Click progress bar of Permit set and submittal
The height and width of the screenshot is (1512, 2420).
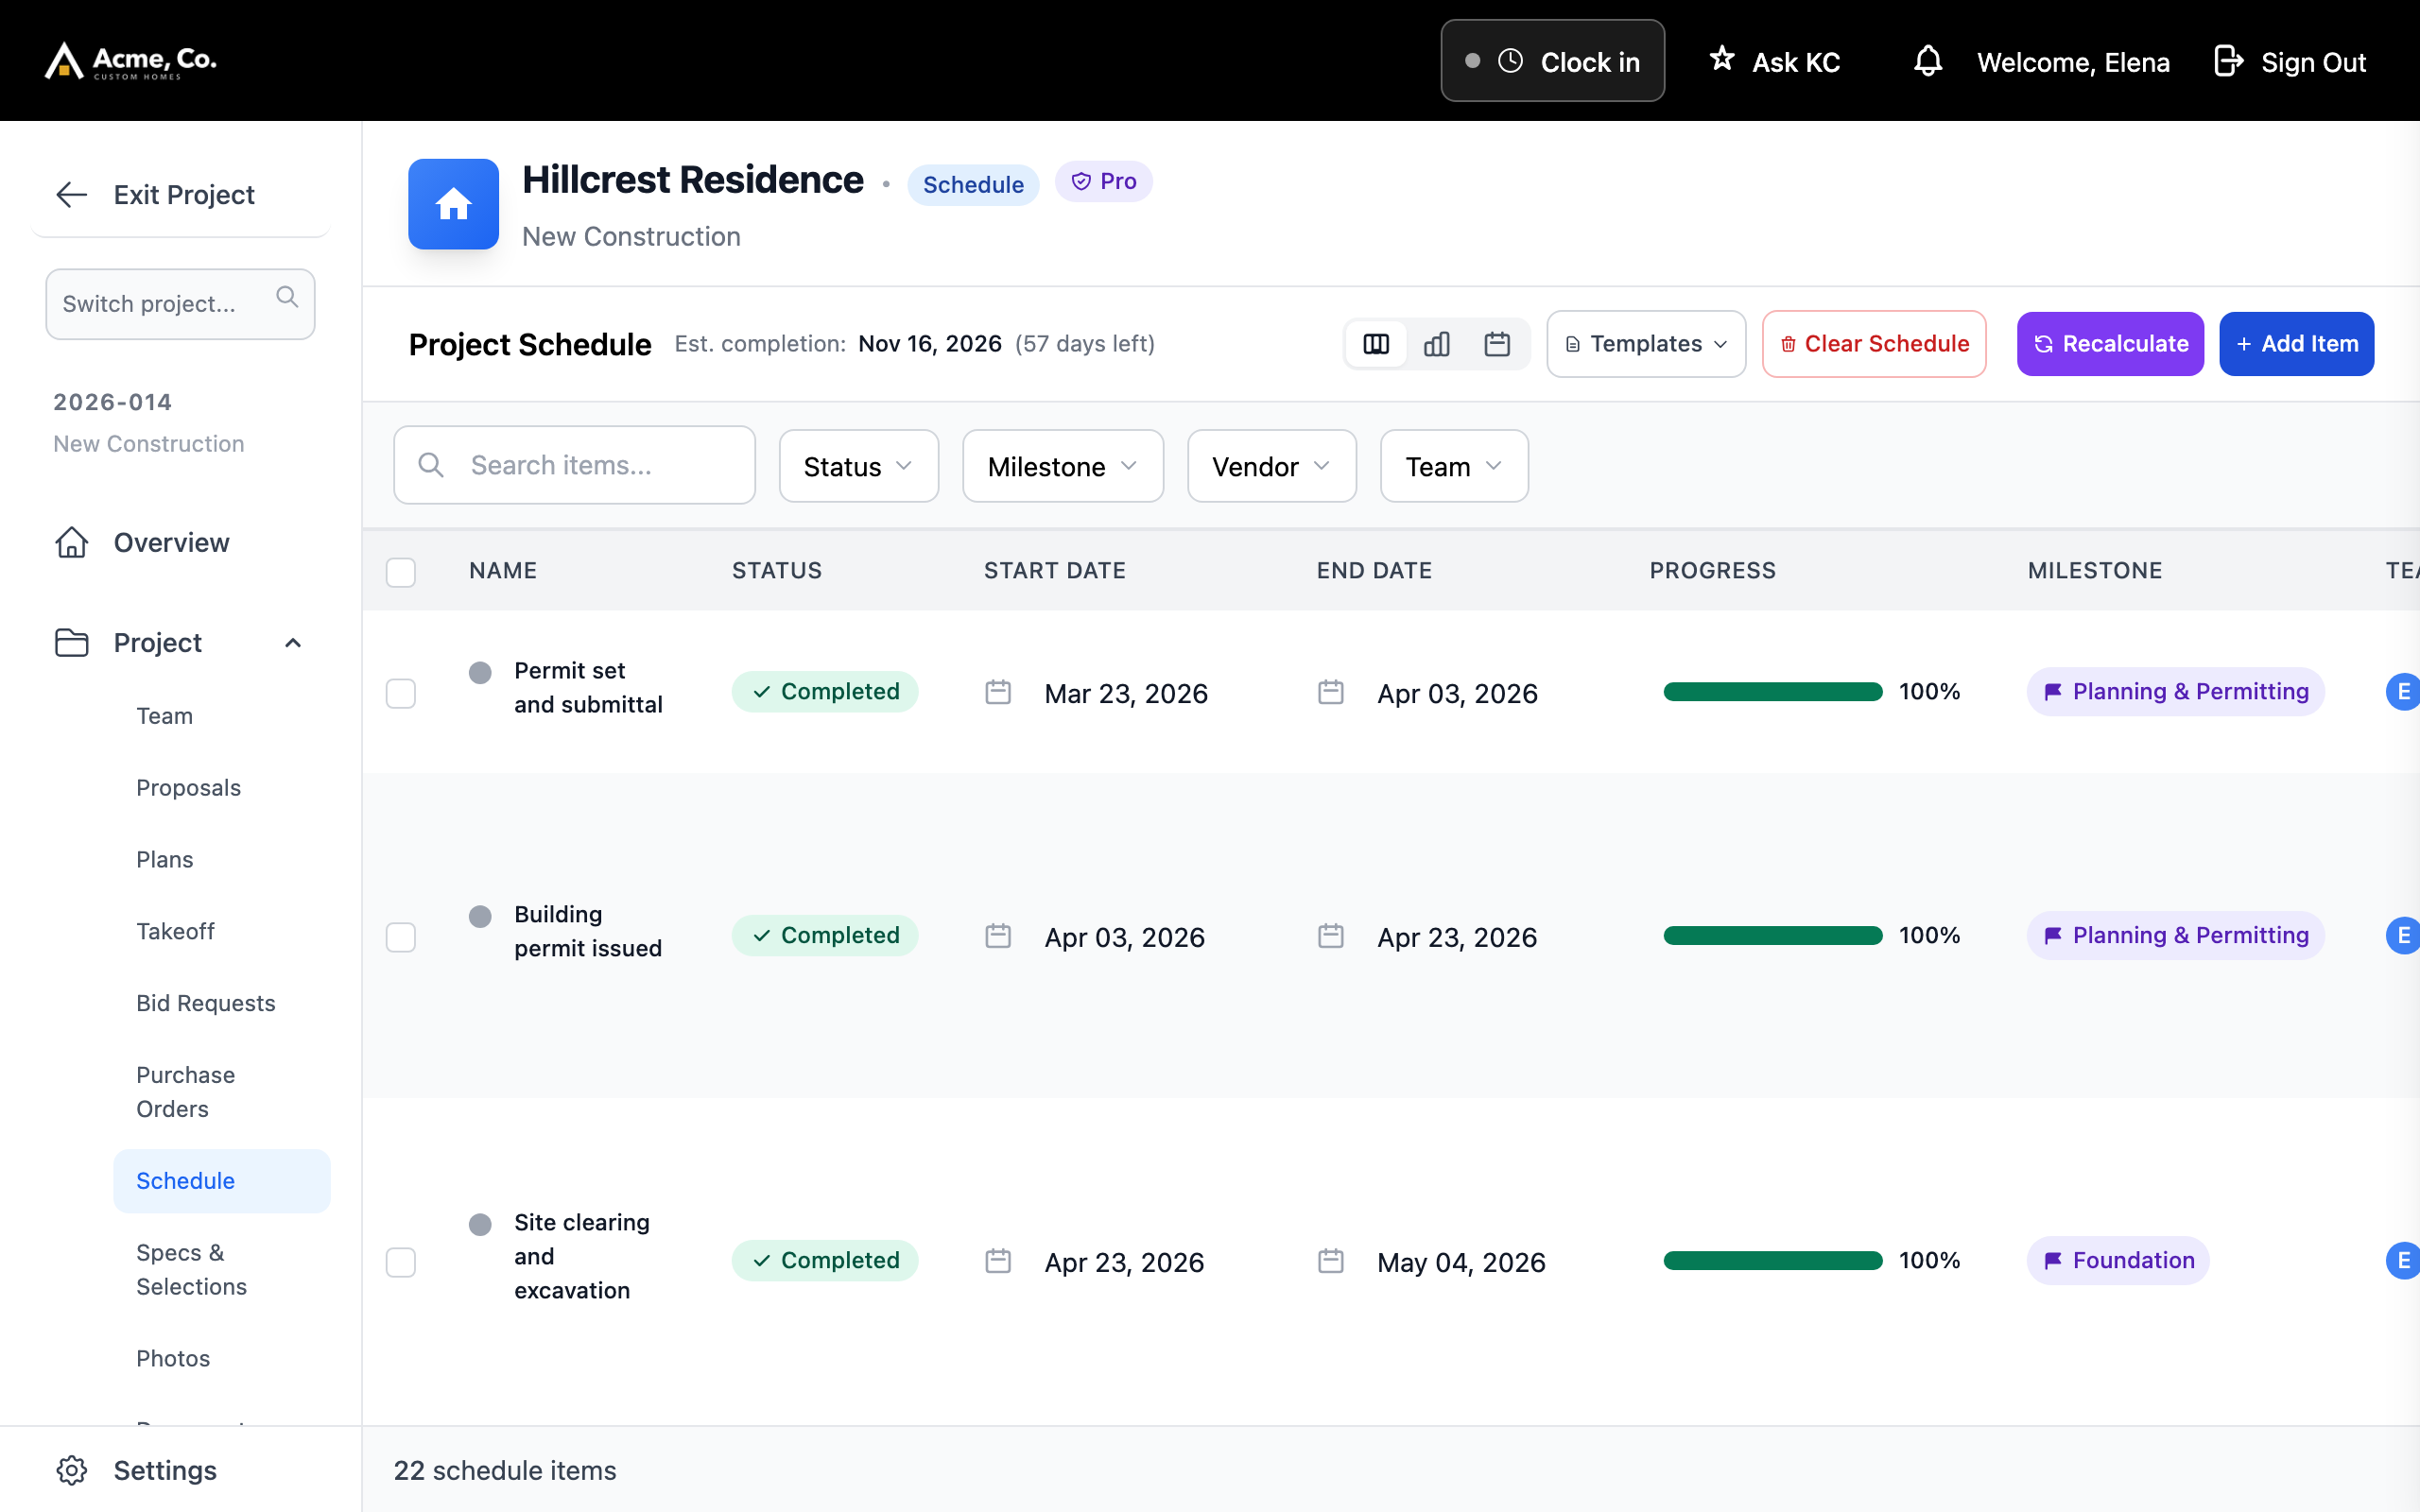point(1772,692)
